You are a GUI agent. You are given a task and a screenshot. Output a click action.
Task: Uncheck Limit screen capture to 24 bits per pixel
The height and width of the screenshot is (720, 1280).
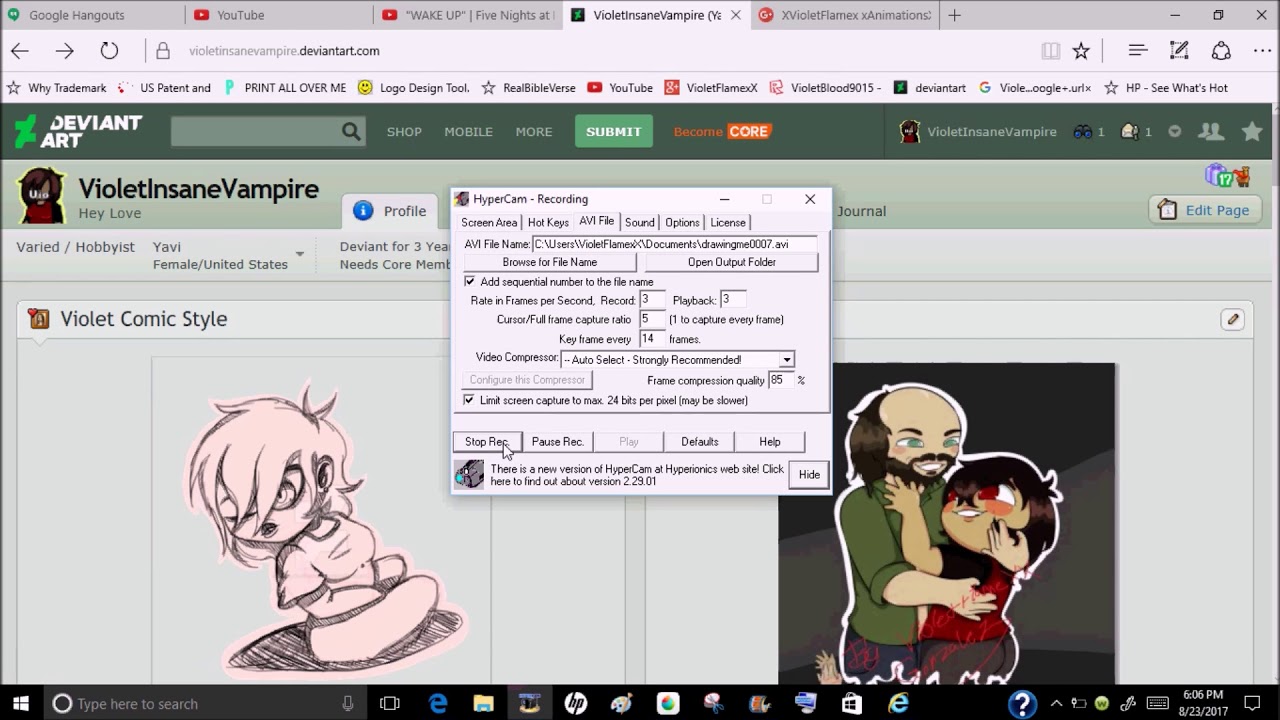[469, 400]
